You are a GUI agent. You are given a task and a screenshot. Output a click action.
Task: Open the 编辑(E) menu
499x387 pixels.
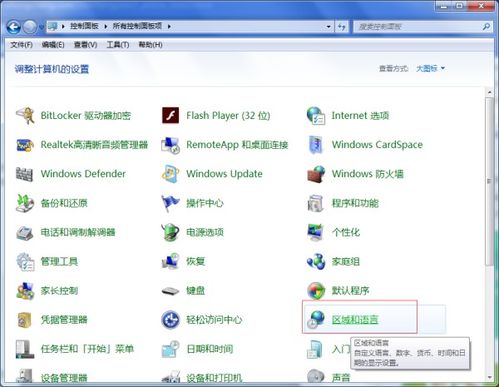click(x=53, y=45)
